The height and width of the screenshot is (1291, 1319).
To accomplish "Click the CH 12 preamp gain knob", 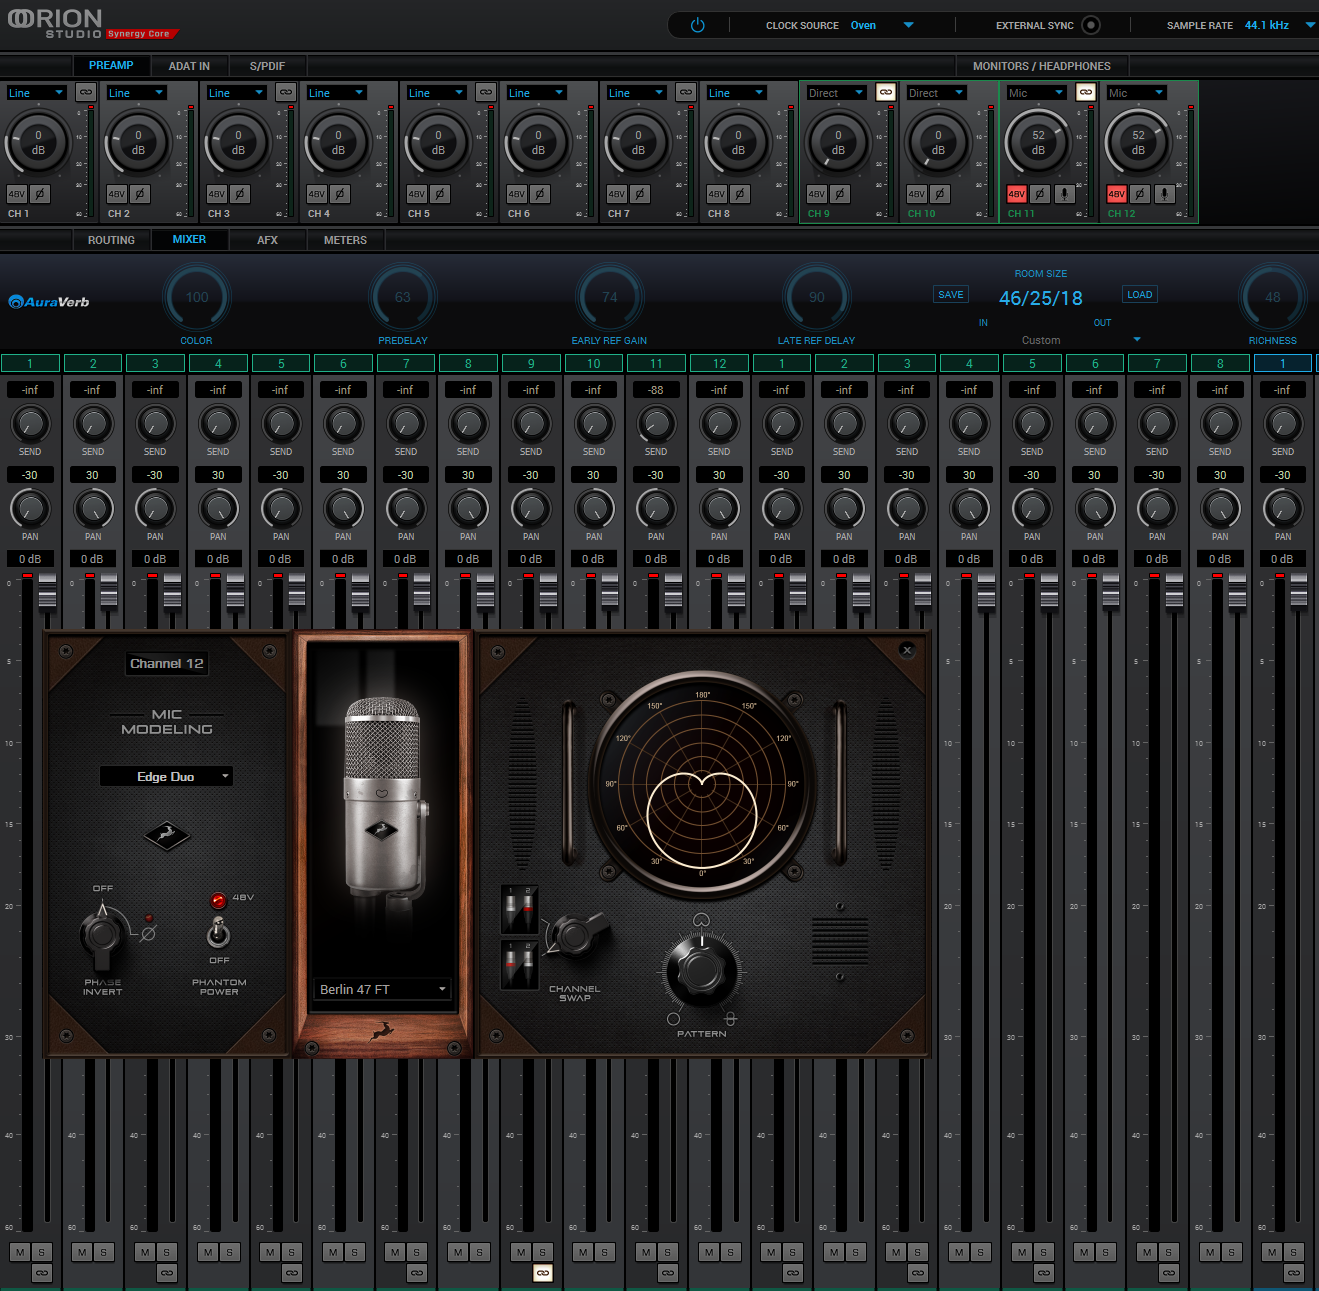I will (x=1138, y=143).
